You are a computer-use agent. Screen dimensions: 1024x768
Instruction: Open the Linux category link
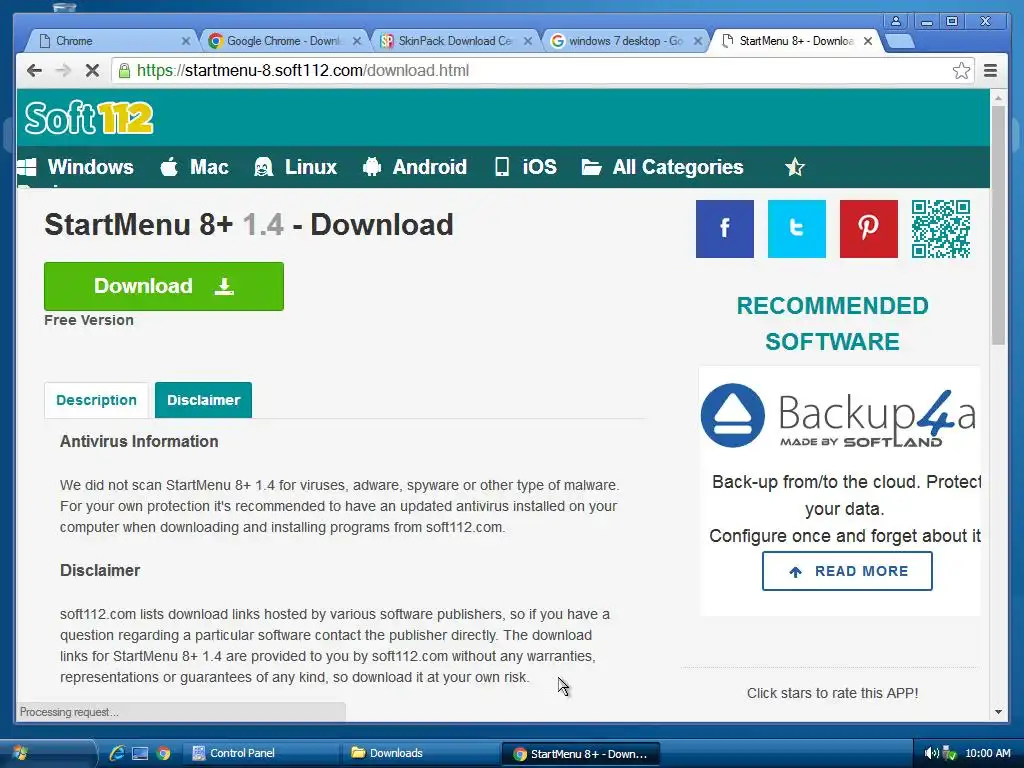[310, 167]
